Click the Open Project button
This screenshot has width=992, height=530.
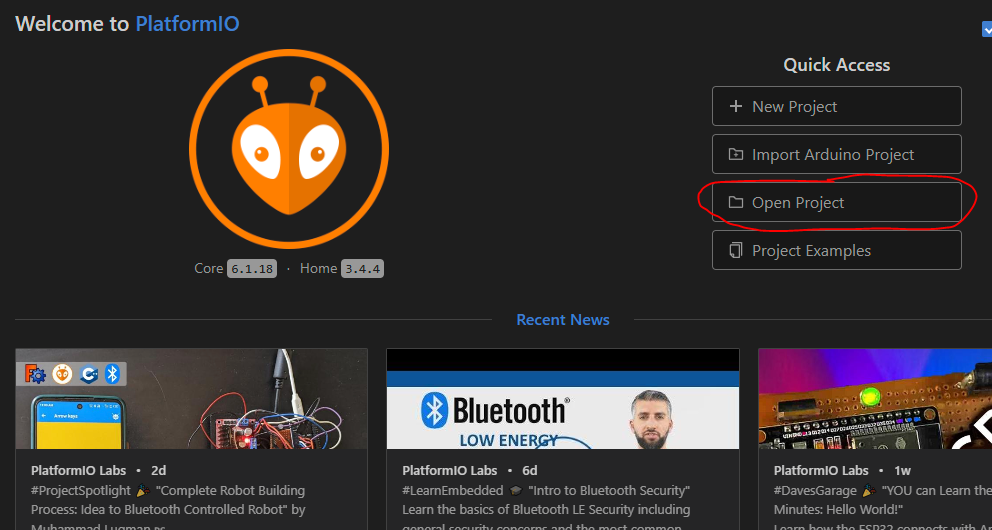[836, 202]
